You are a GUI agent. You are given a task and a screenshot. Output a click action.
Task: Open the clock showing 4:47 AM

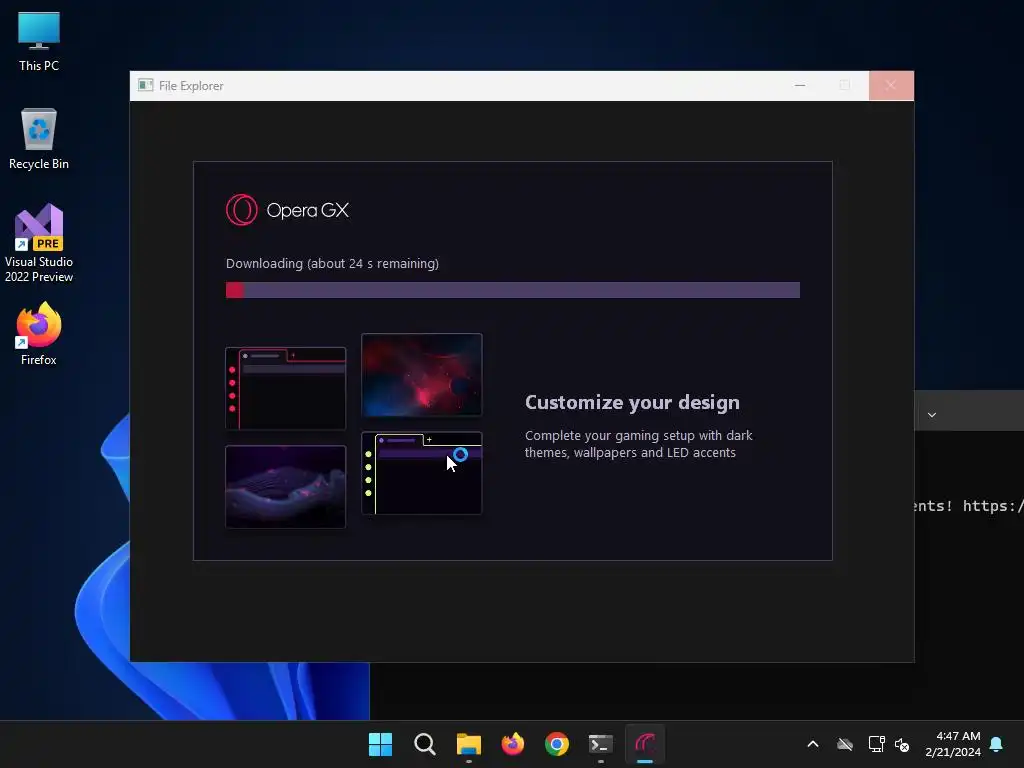pos(953,744)
